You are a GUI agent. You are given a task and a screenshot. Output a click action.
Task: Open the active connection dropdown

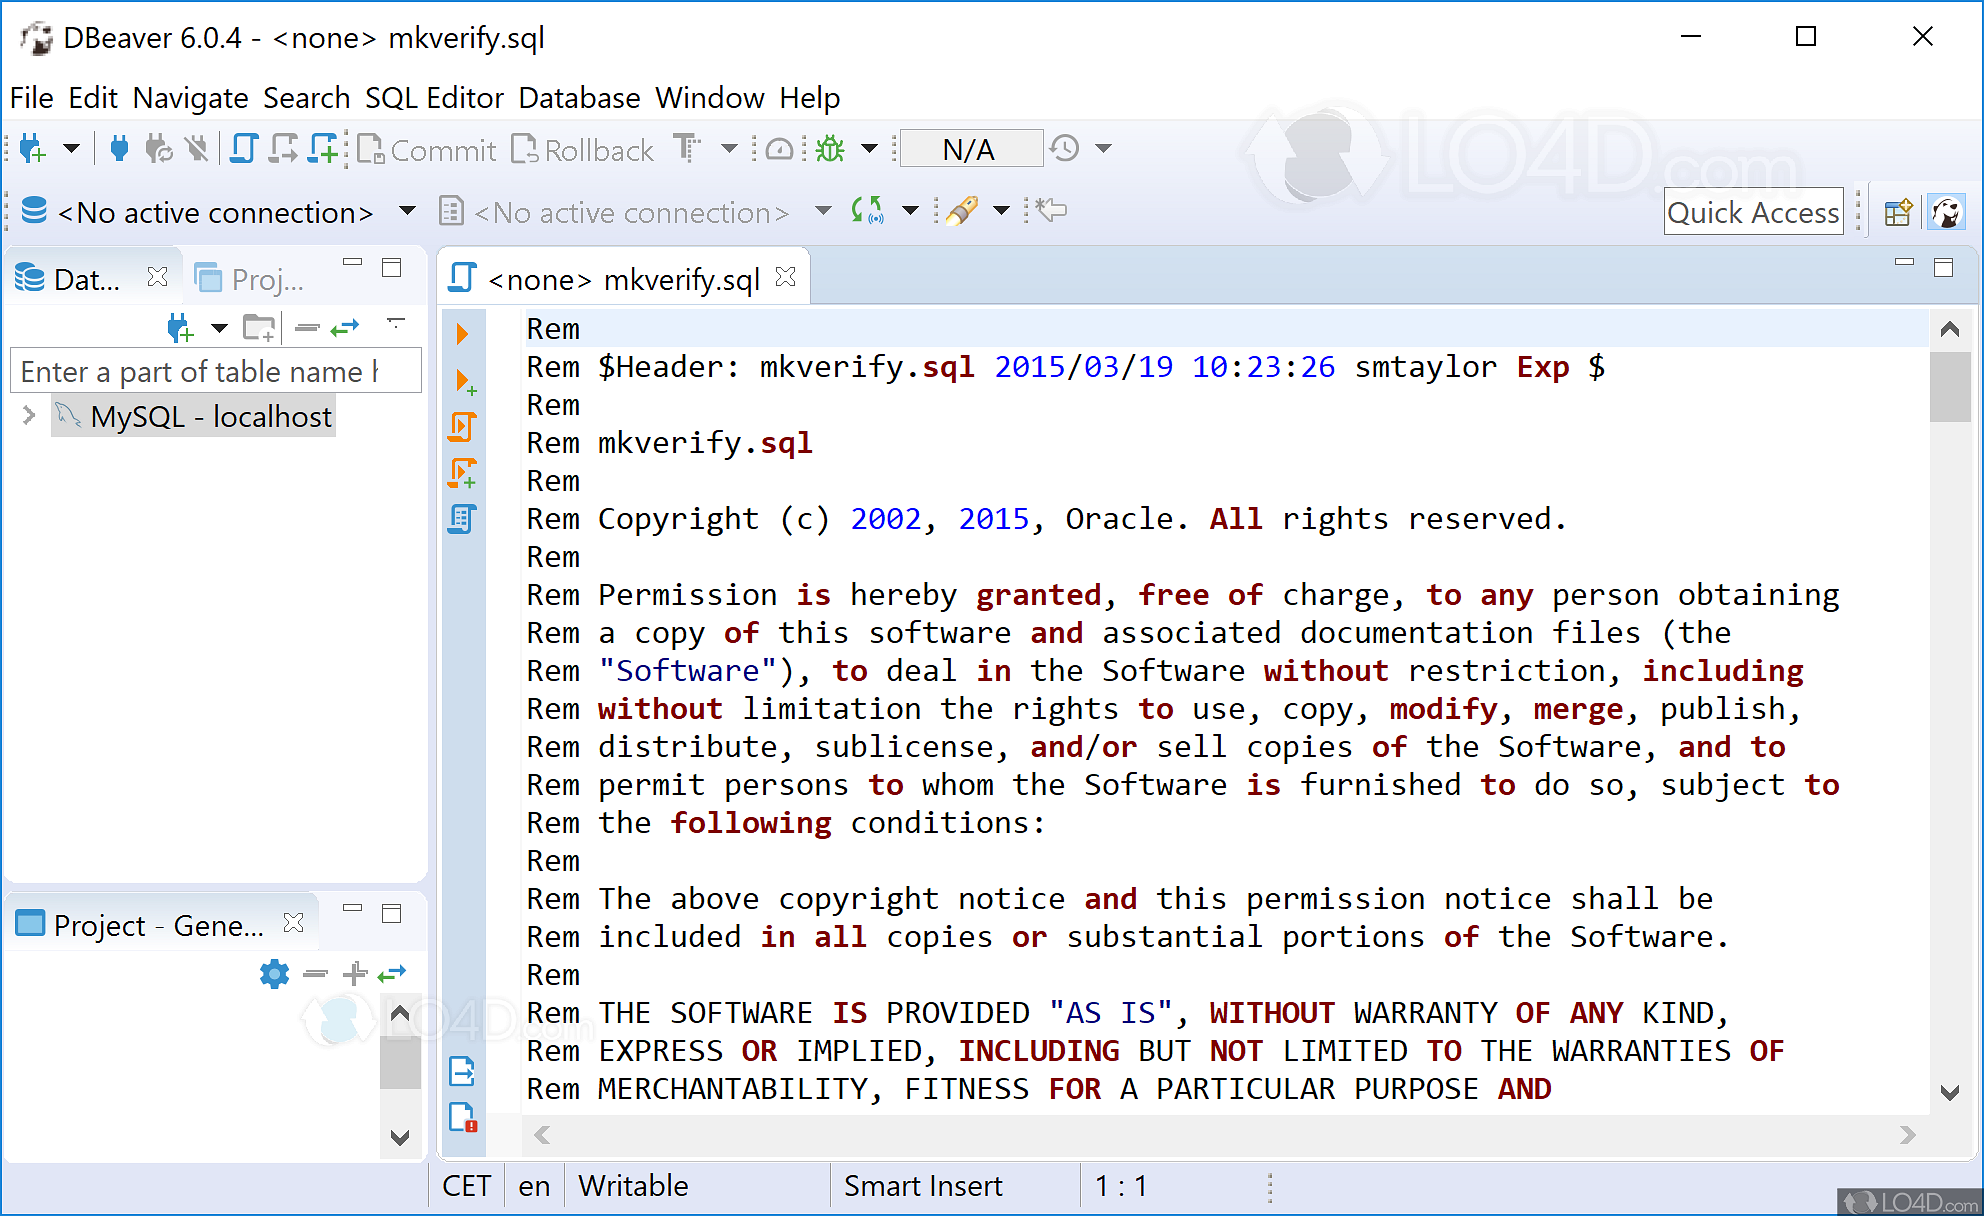(407, 212)
